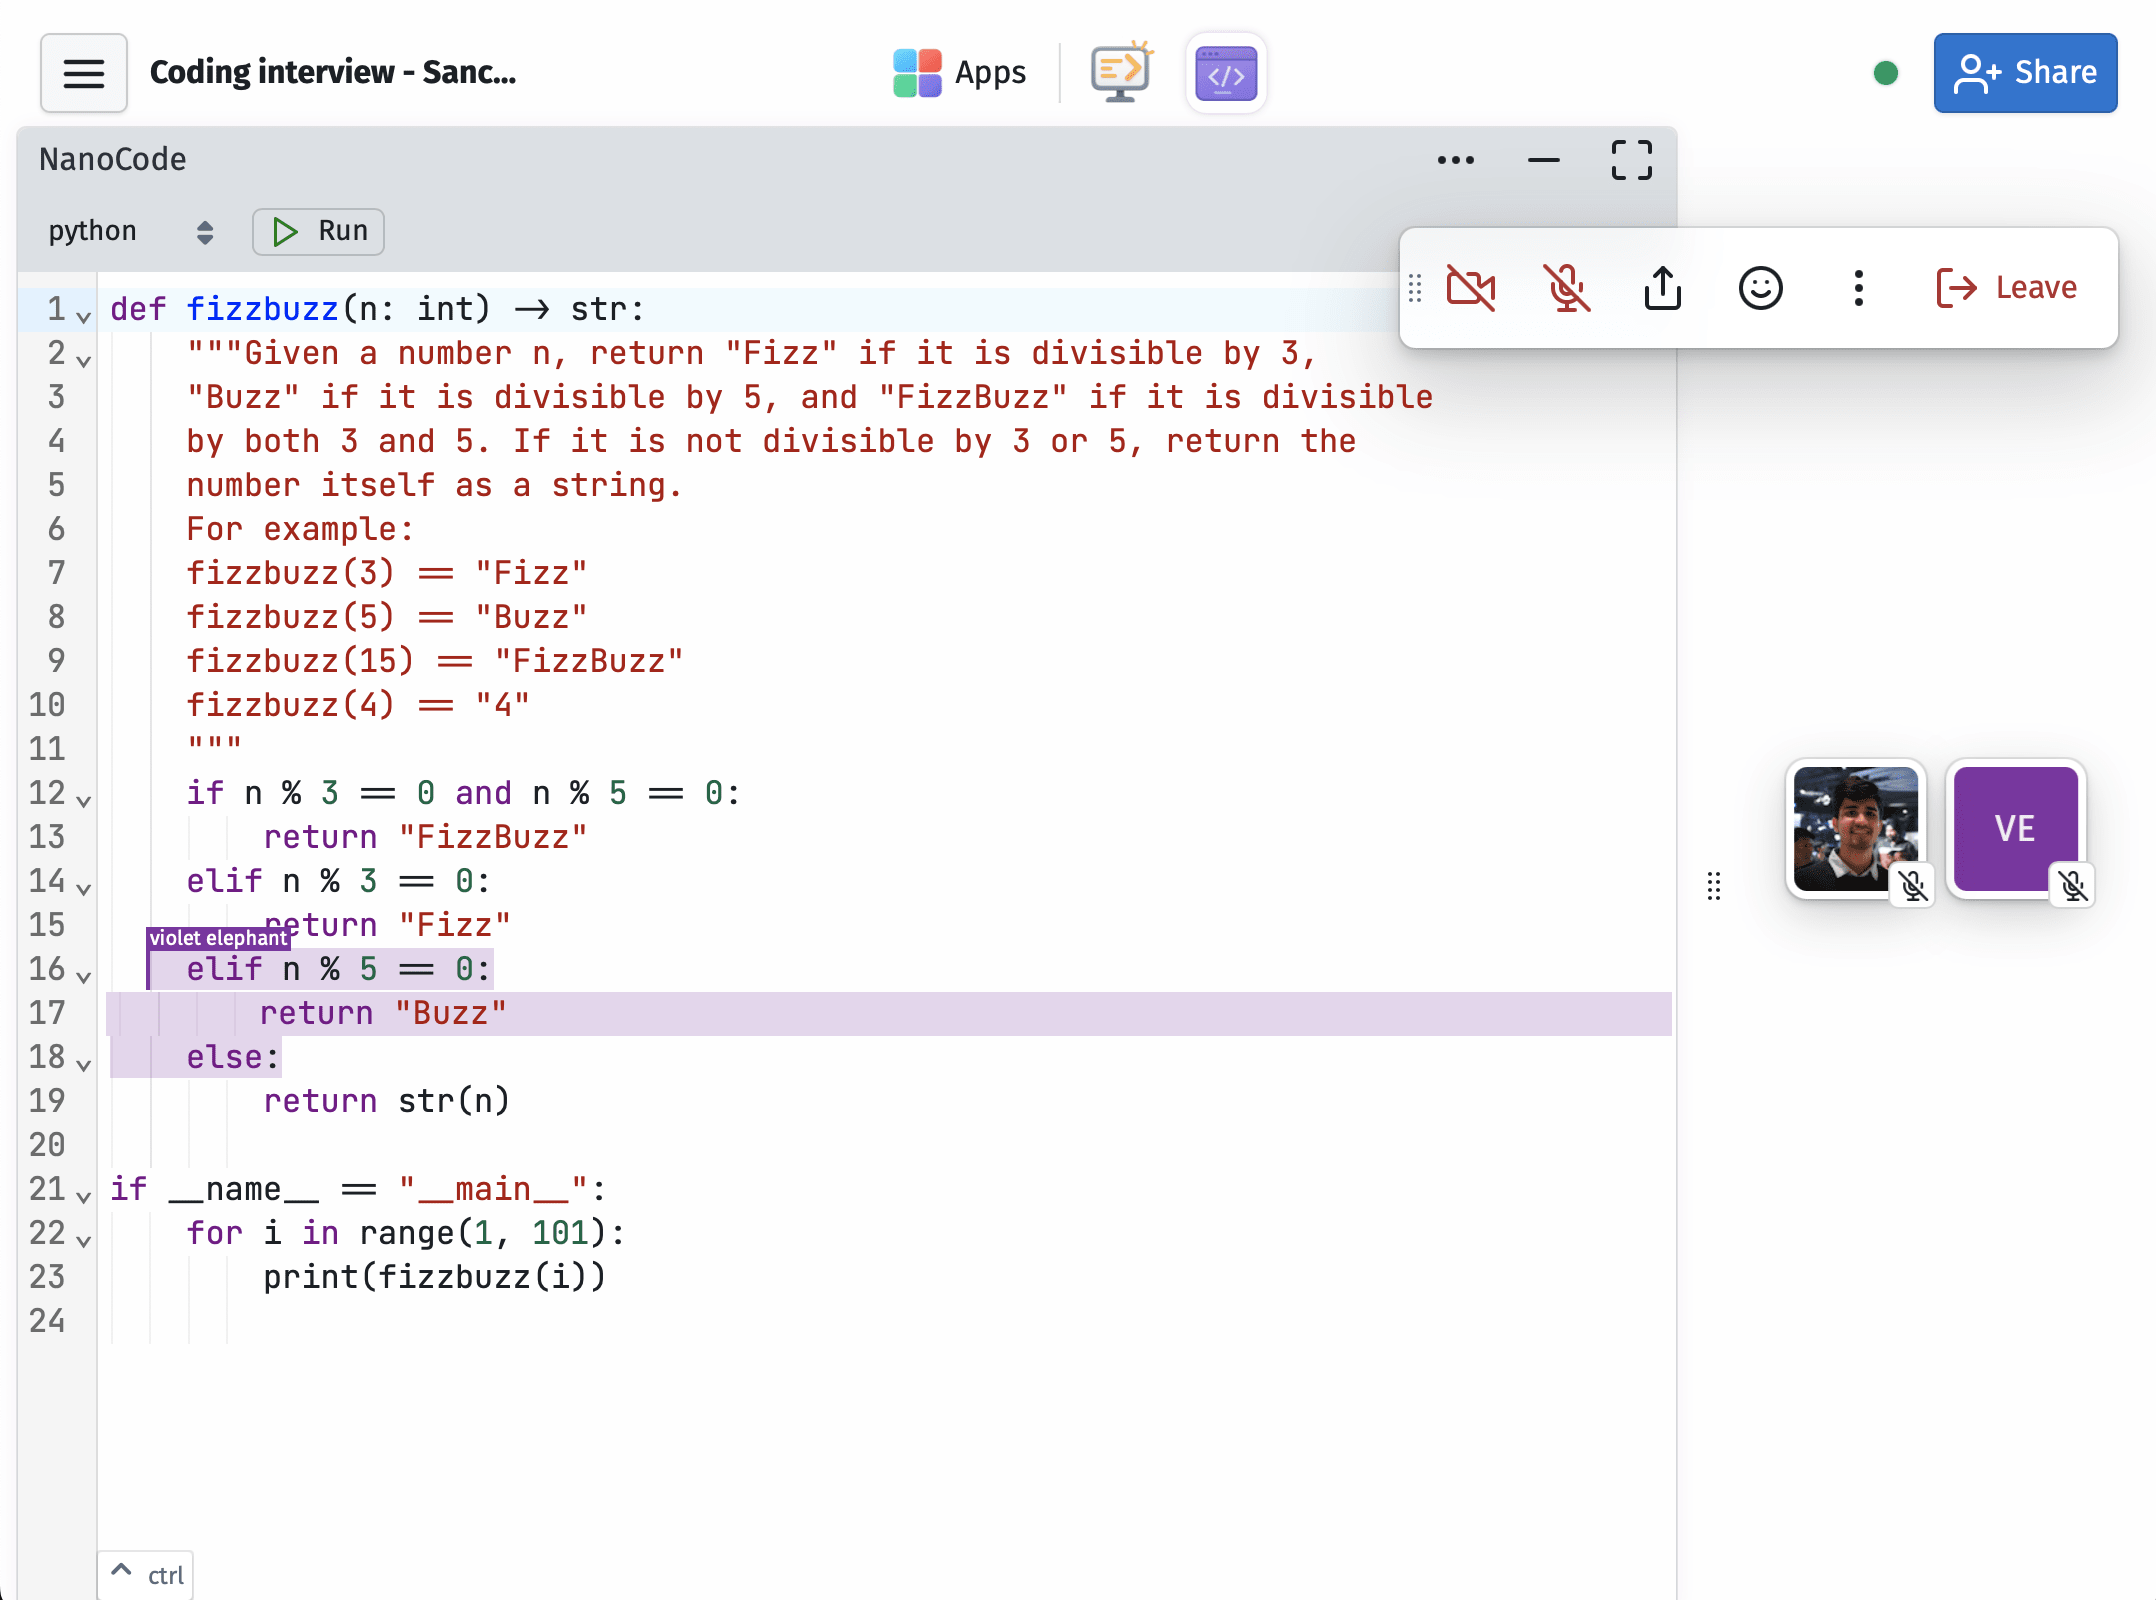Enter fullscreen for NanoCode panel
2156x1600 pixels.
click(1631, 160)
